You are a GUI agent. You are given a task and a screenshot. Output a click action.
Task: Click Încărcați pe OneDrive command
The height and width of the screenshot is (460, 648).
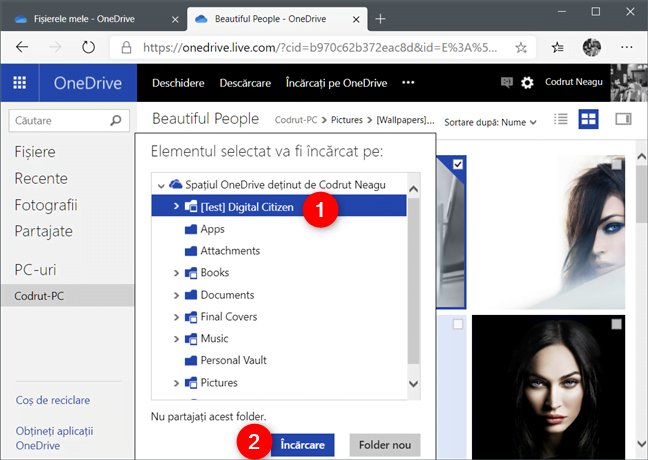pyautogui.click(x=336, y=83)
